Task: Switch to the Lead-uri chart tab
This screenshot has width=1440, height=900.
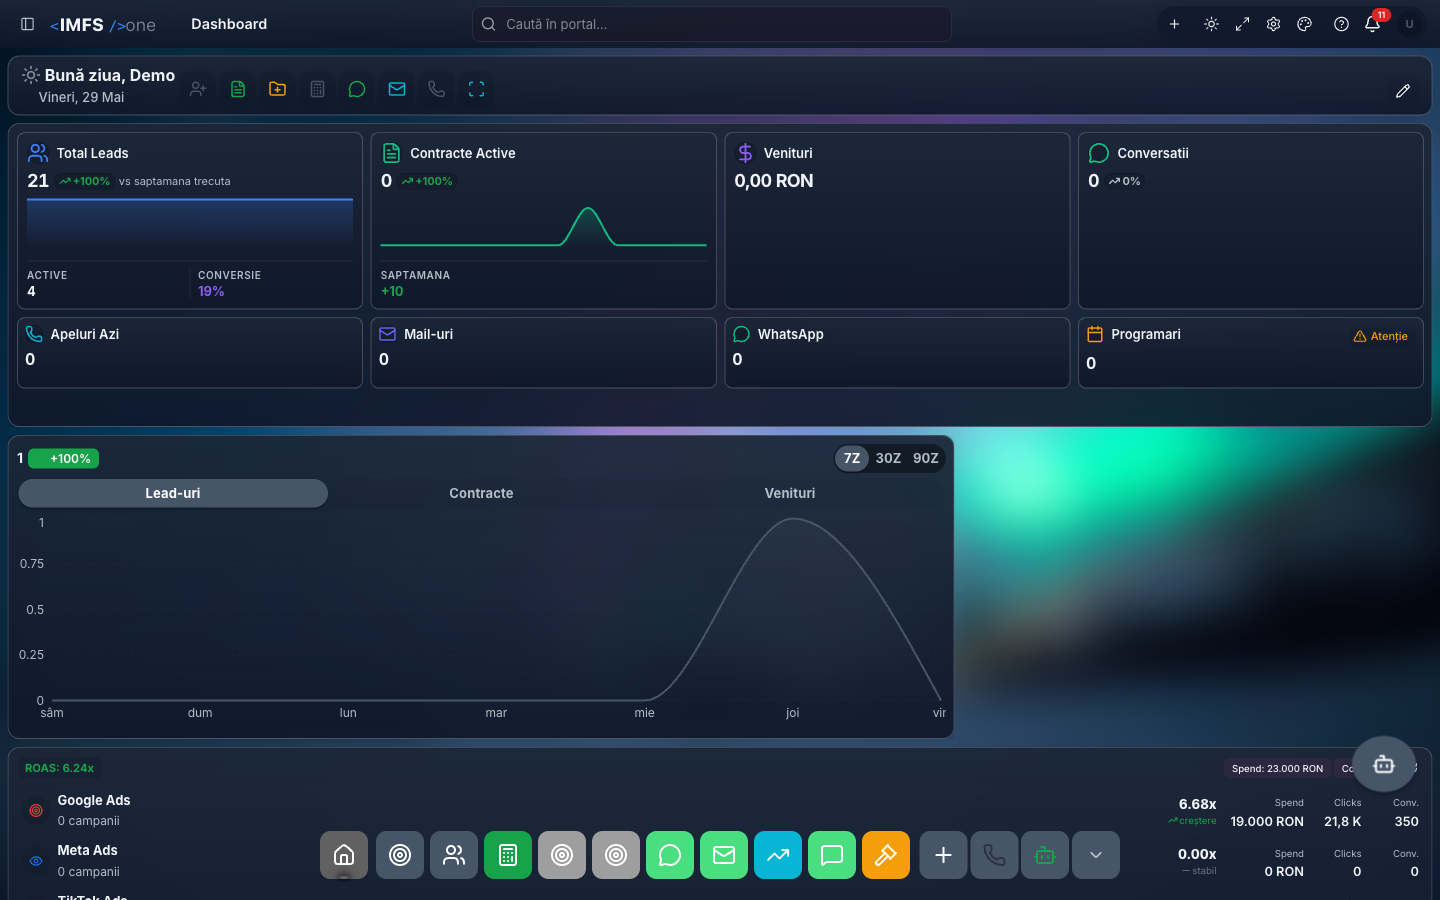Action: click(173, 493)
